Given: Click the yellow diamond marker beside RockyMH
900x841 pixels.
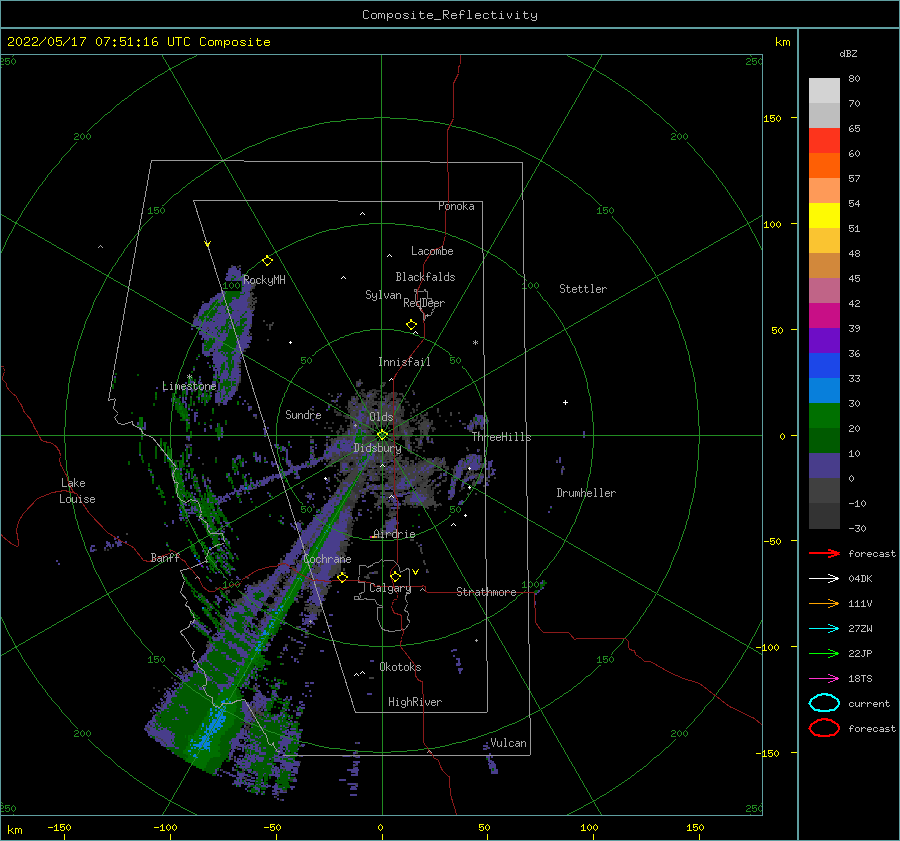Looking at the screenshot, I should pos(267,261).
